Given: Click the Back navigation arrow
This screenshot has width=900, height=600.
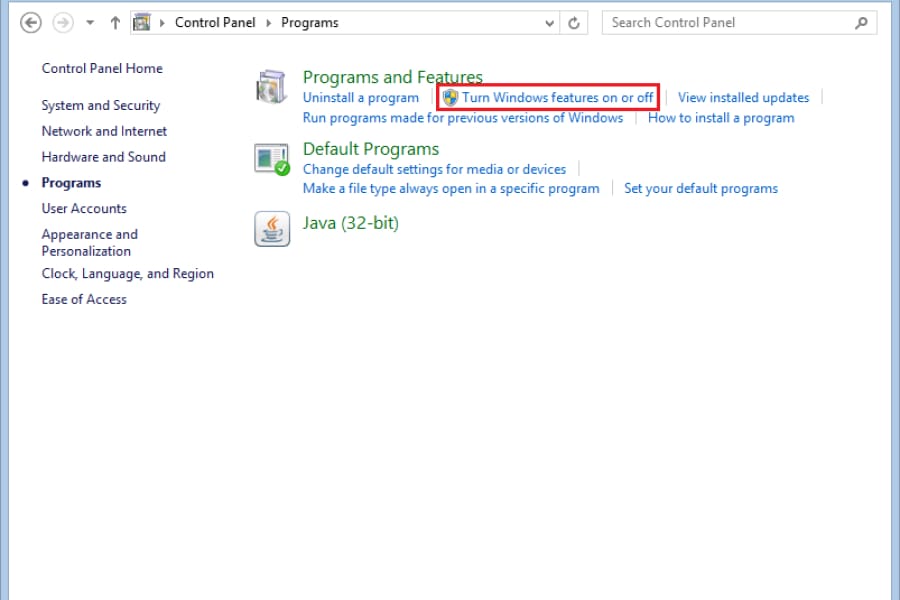Looking at the screenshot, I should (x=30, y=23).
